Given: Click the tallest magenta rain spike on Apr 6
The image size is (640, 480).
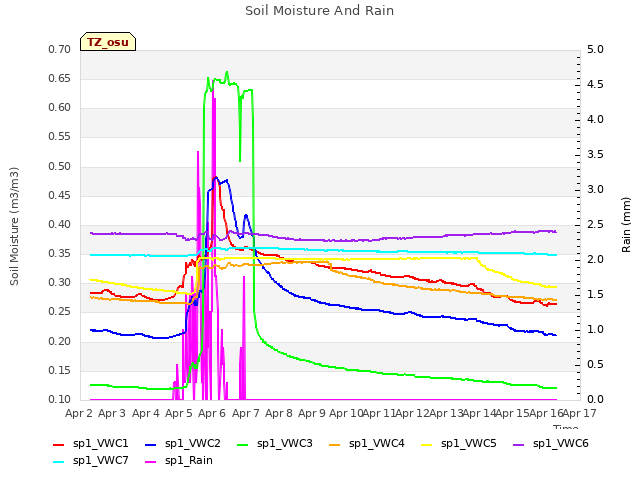Looking at the screenshot, I should pos(213,88).
